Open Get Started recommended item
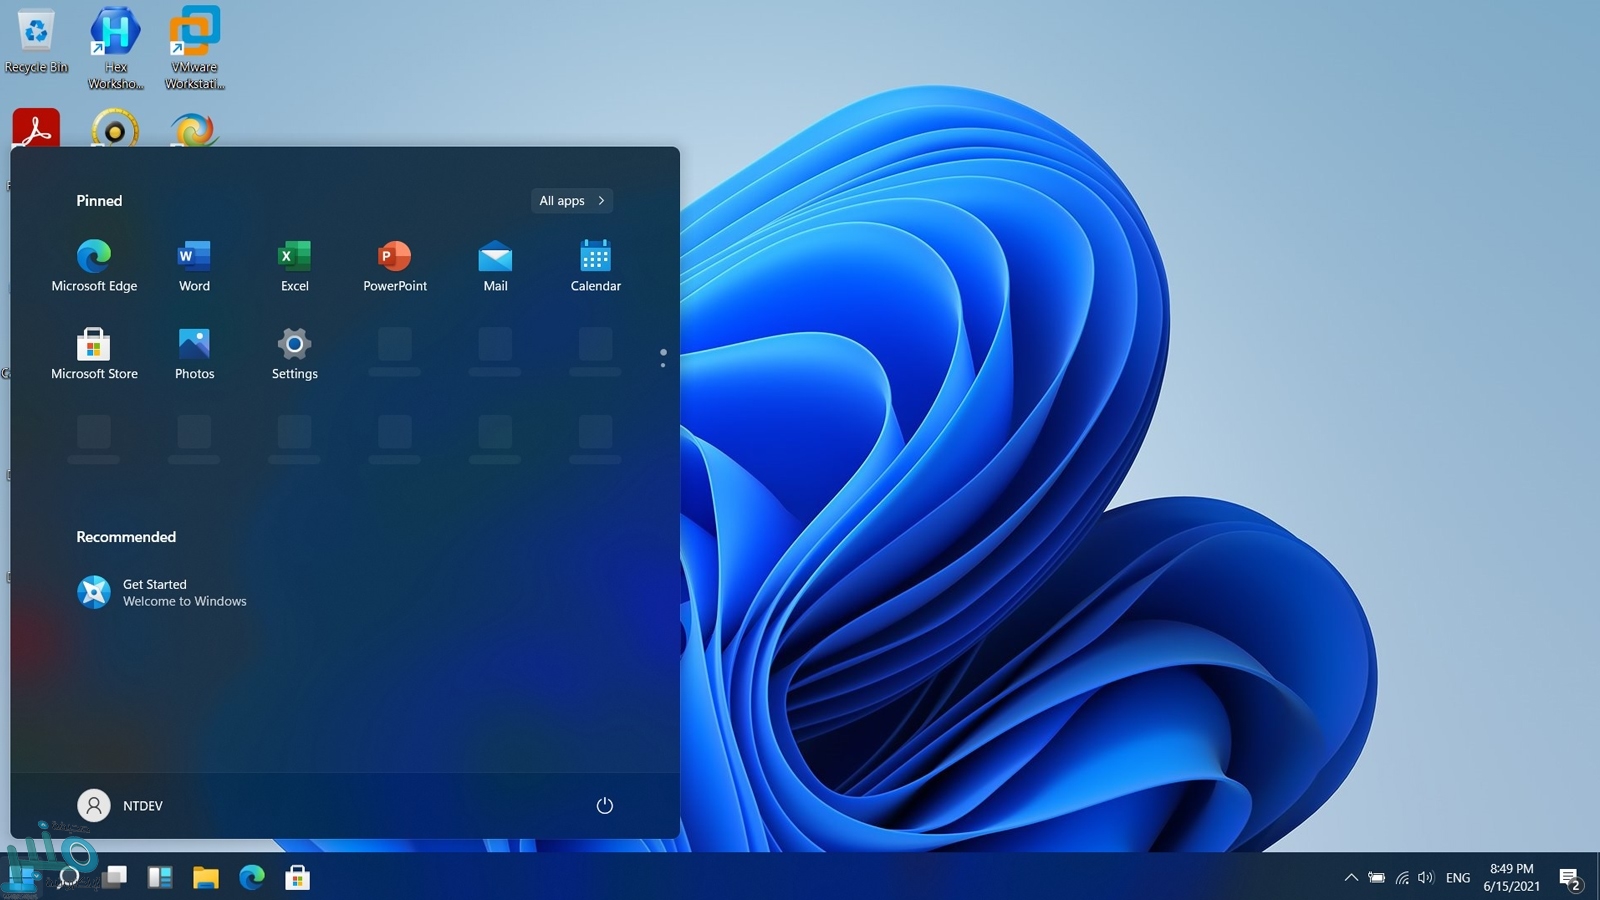Screen dimensions: 1600x900 coord(162,593)
